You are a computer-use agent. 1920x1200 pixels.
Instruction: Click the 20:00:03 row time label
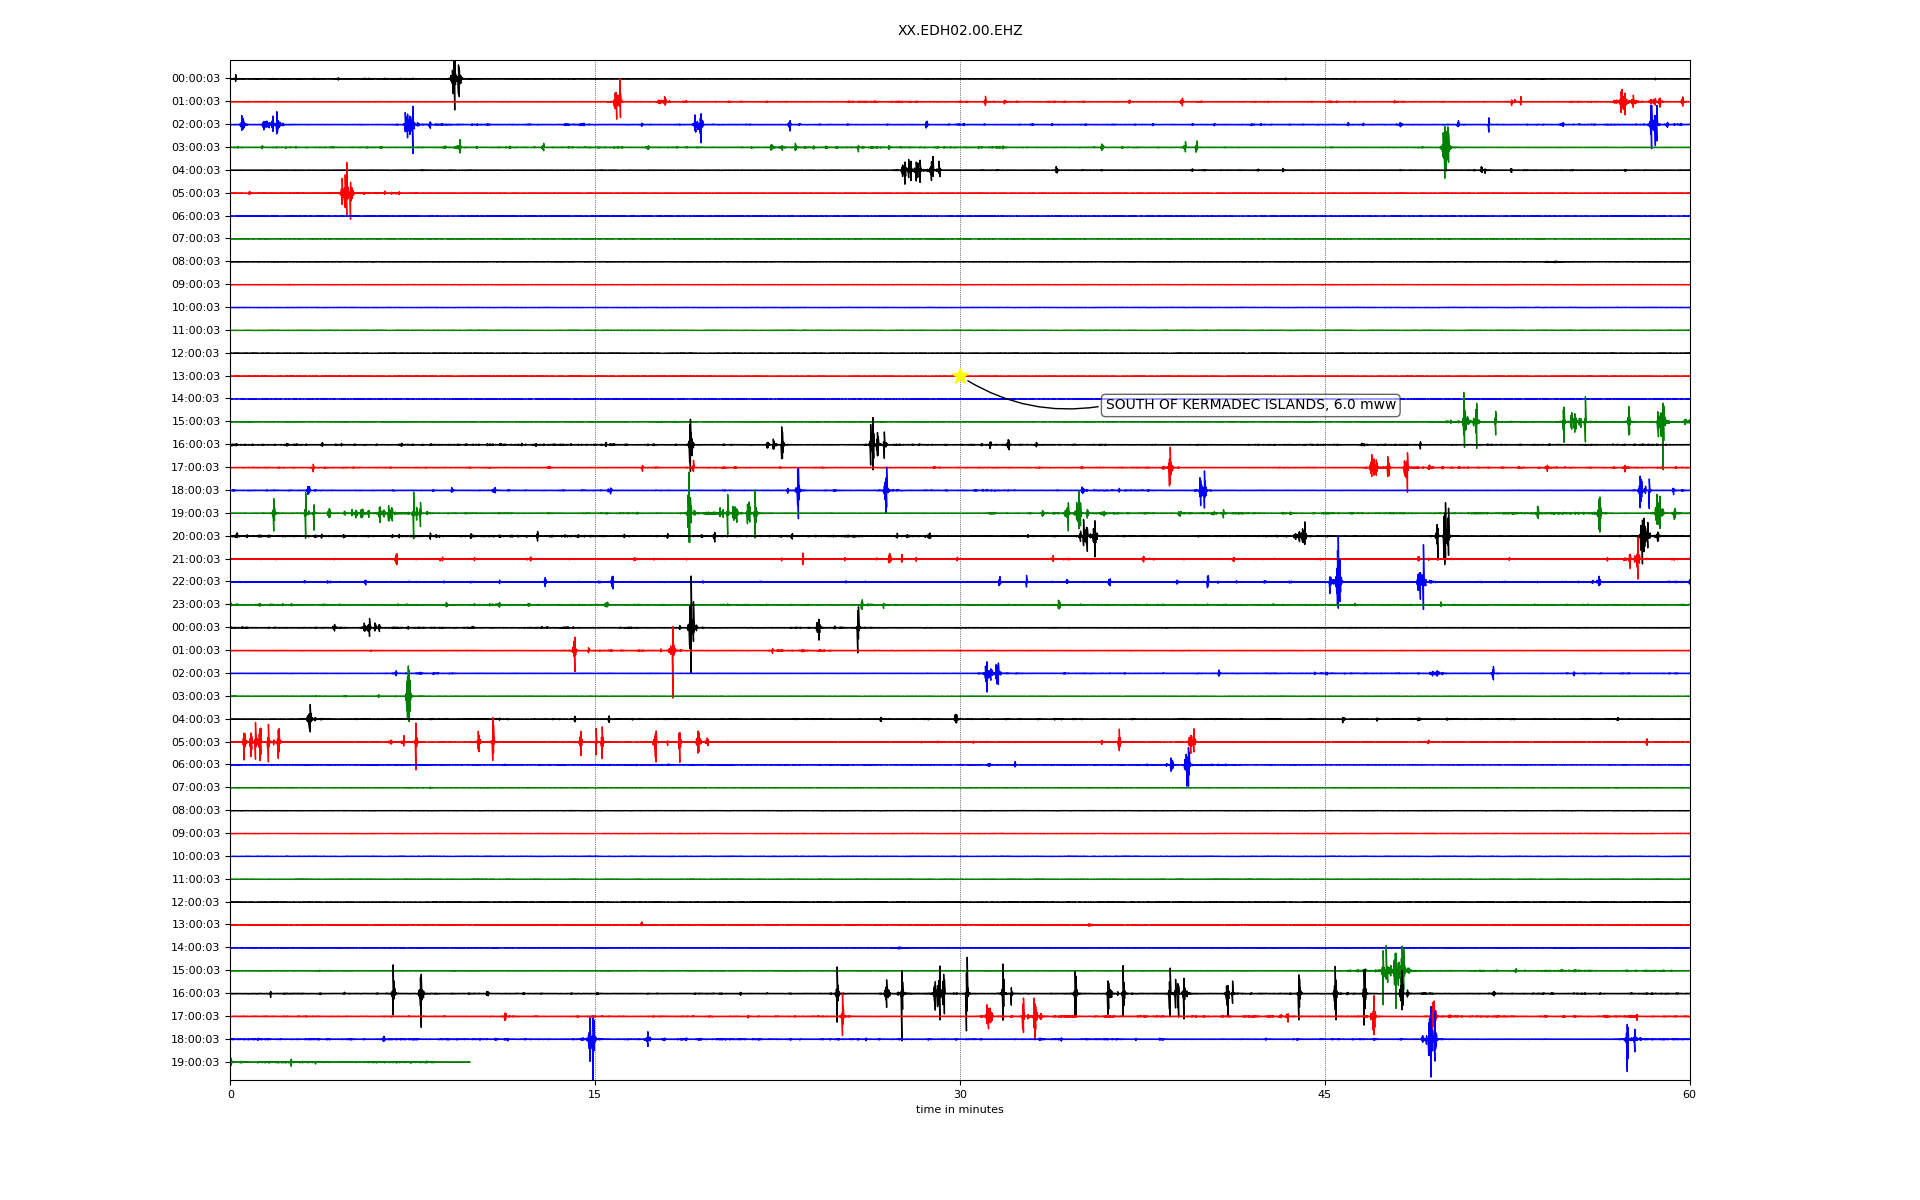click(x=195, y=536)
